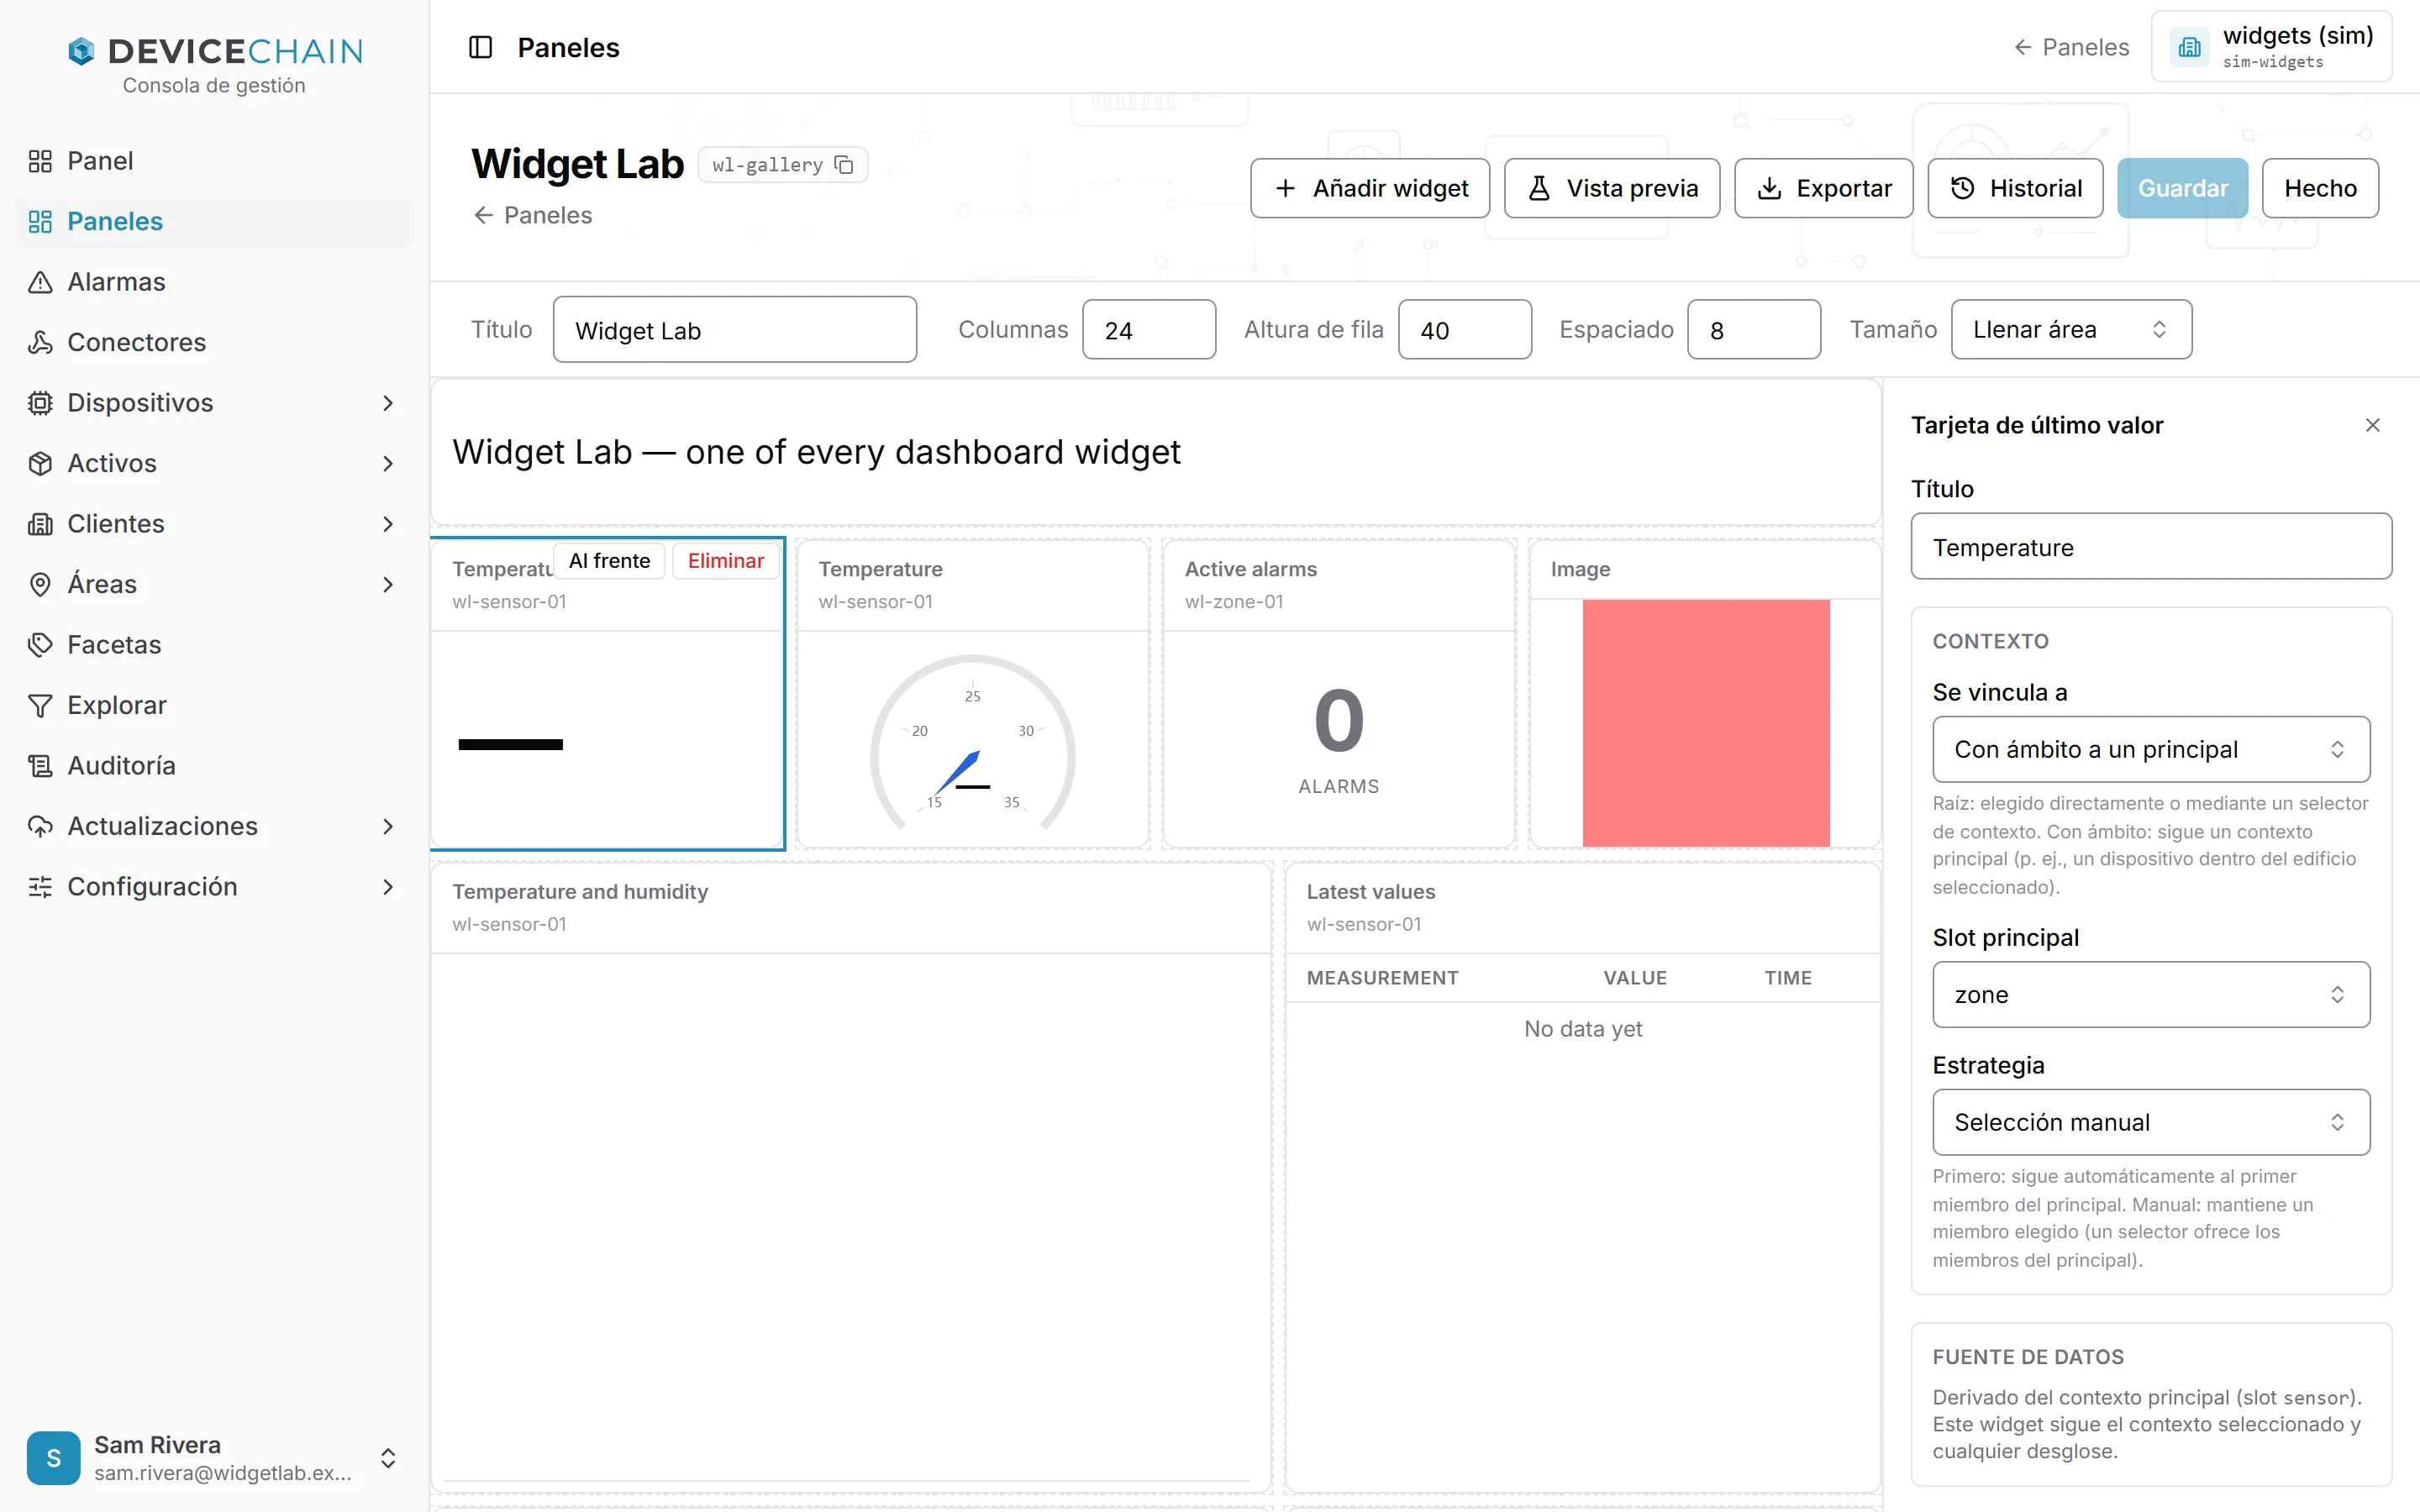This screenshot has width=2420, height=1512.
Task: Close the Tarjeta de último valor panel
Action: (2372, 425)
